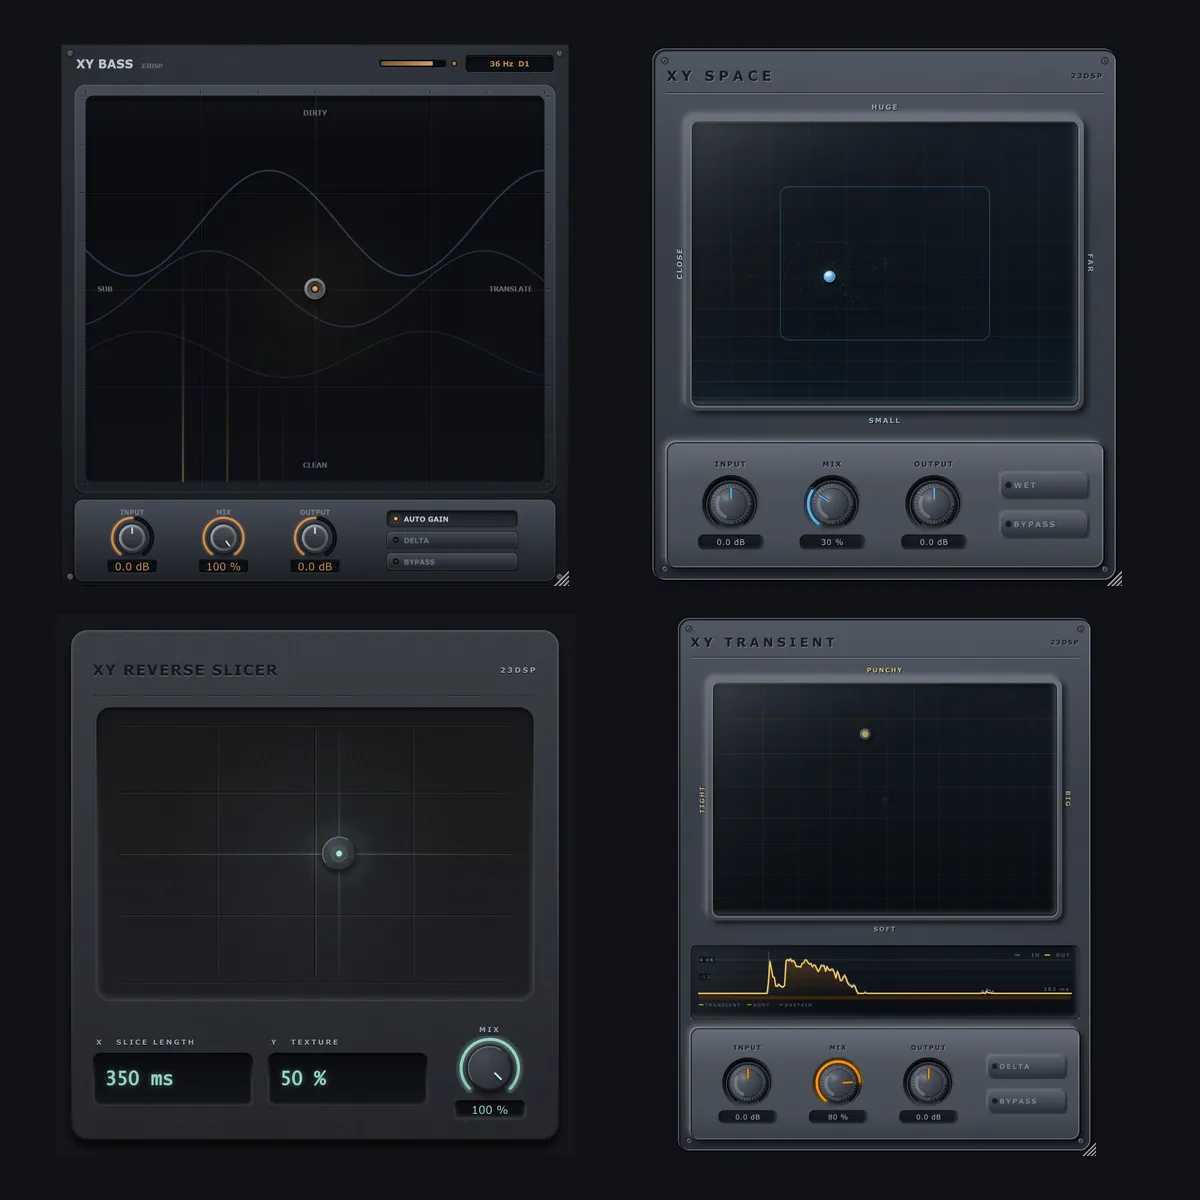Click the Texture 50 % field
The height and width of the screenshot is (1200, 1200).
pyautogui.click(x=347, y=1078)
